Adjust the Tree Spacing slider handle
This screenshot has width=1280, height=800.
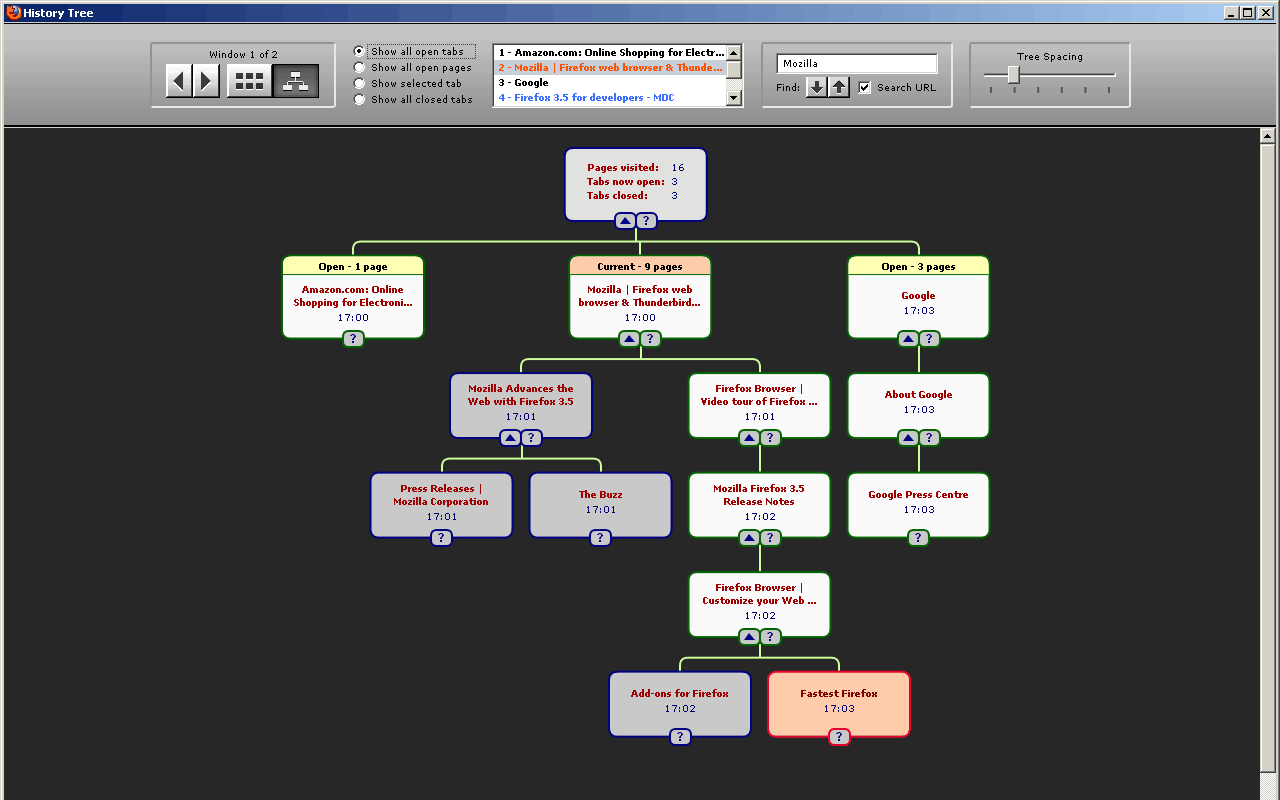click(x=1013, y=75)
